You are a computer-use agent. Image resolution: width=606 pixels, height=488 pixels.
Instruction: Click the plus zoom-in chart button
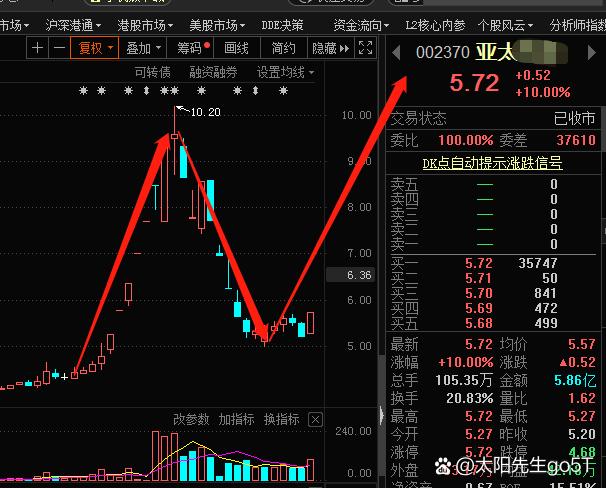tap(37, 48)
